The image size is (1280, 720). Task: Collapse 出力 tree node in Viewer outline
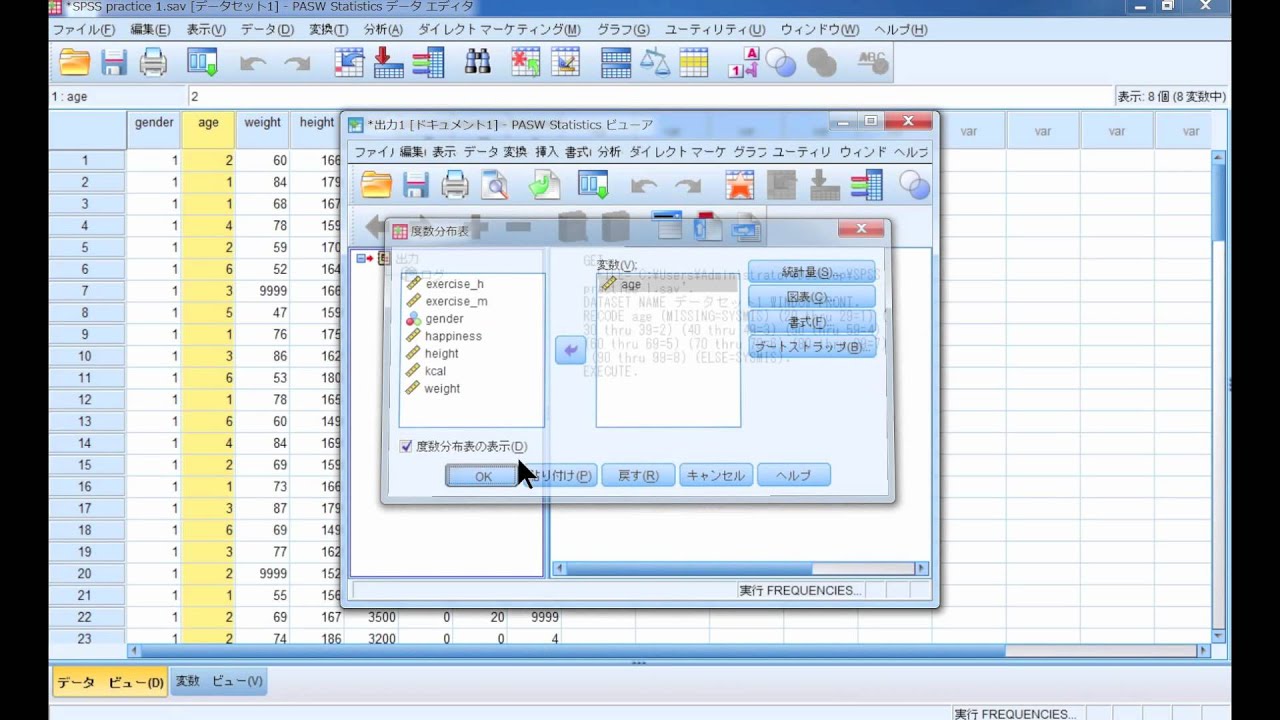(x=359, y=259)
